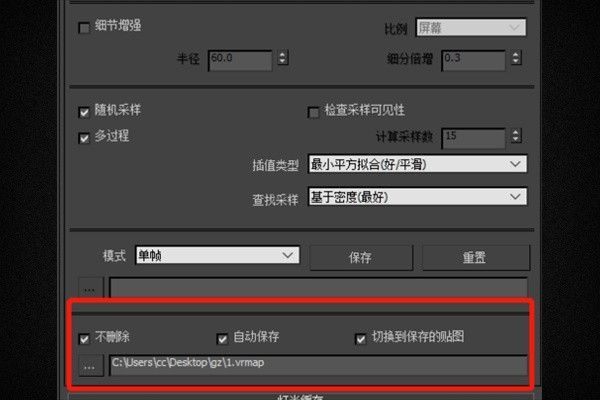Toggle 切换到保存的贴图 checkbox
The image size is (600, 400).
click(x=360, y=339)
